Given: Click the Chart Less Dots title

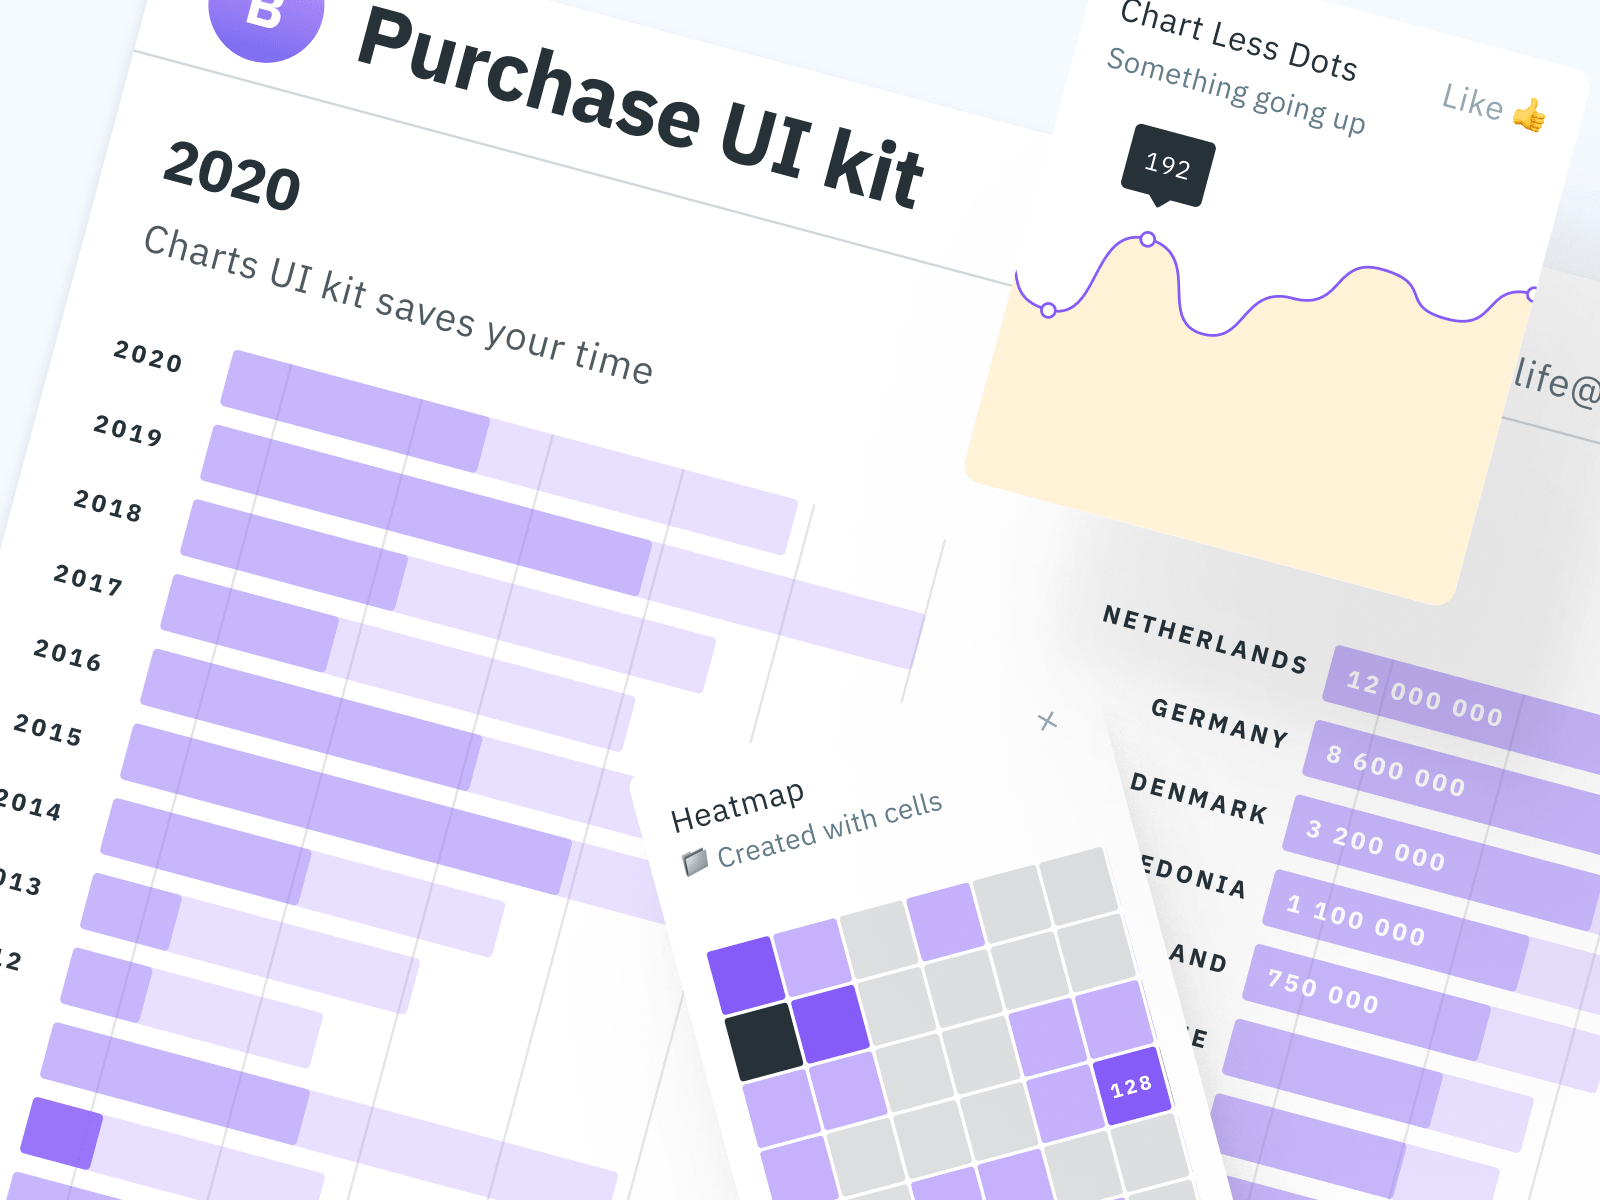Looking at the screenshot, I should pyautogui.click(x=1238, y=41).
